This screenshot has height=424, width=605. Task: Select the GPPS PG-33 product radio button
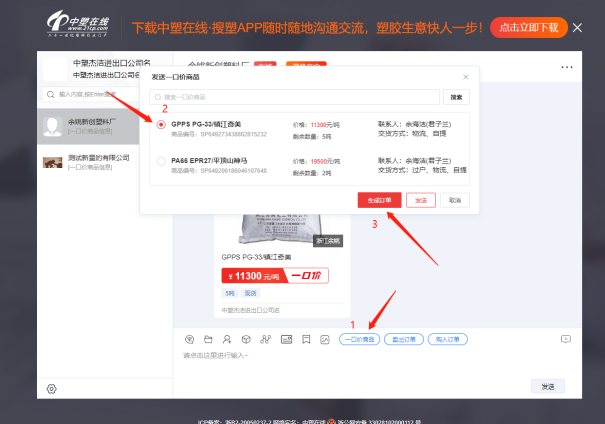pos(161,125)
